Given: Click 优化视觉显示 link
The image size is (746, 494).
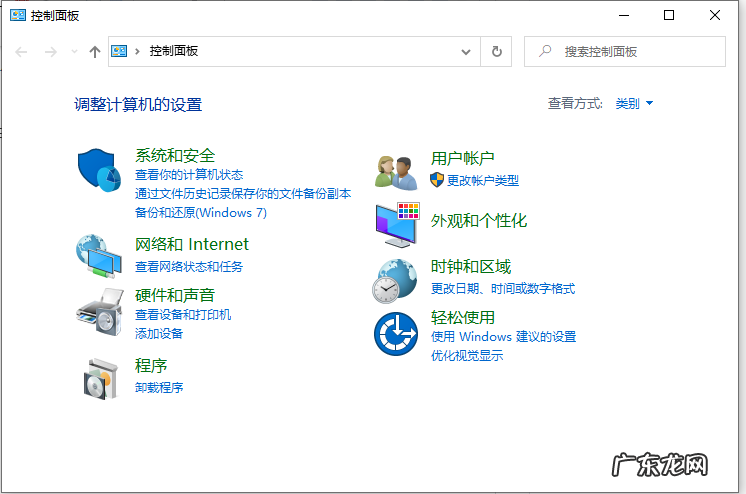Looking at the screenshot, I should point(467,356).
